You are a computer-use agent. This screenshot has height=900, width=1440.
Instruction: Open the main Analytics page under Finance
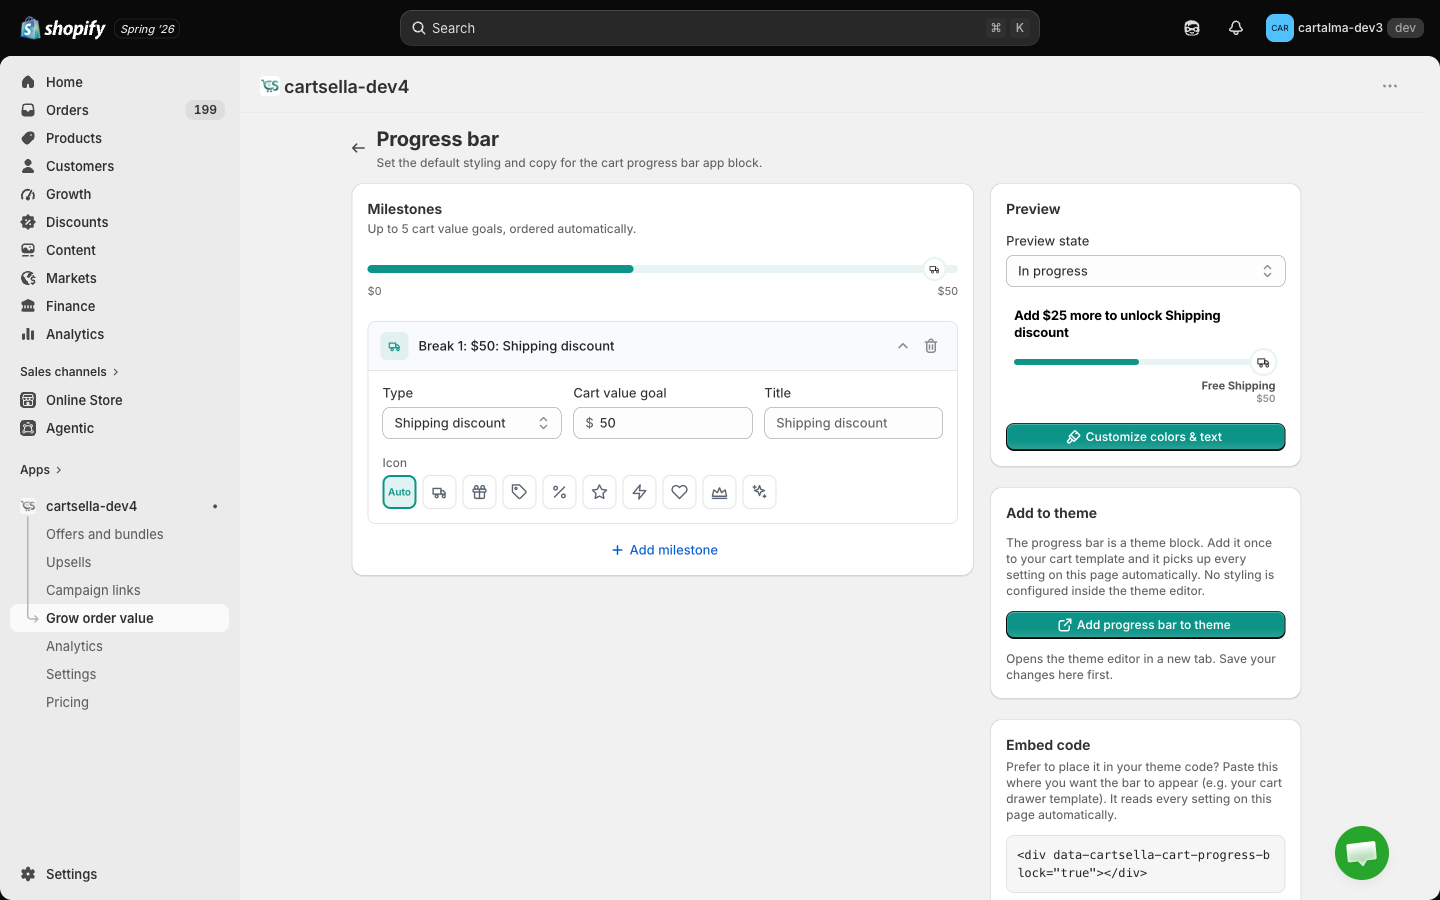(120, 334)
